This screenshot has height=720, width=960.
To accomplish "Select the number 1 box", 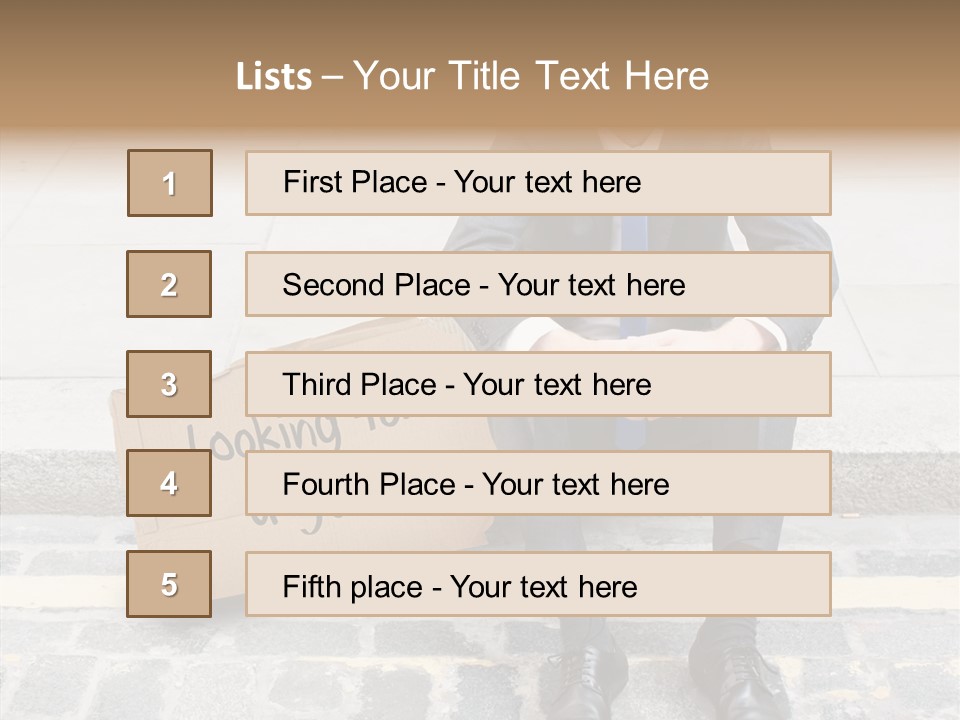I will coord(170,183).
